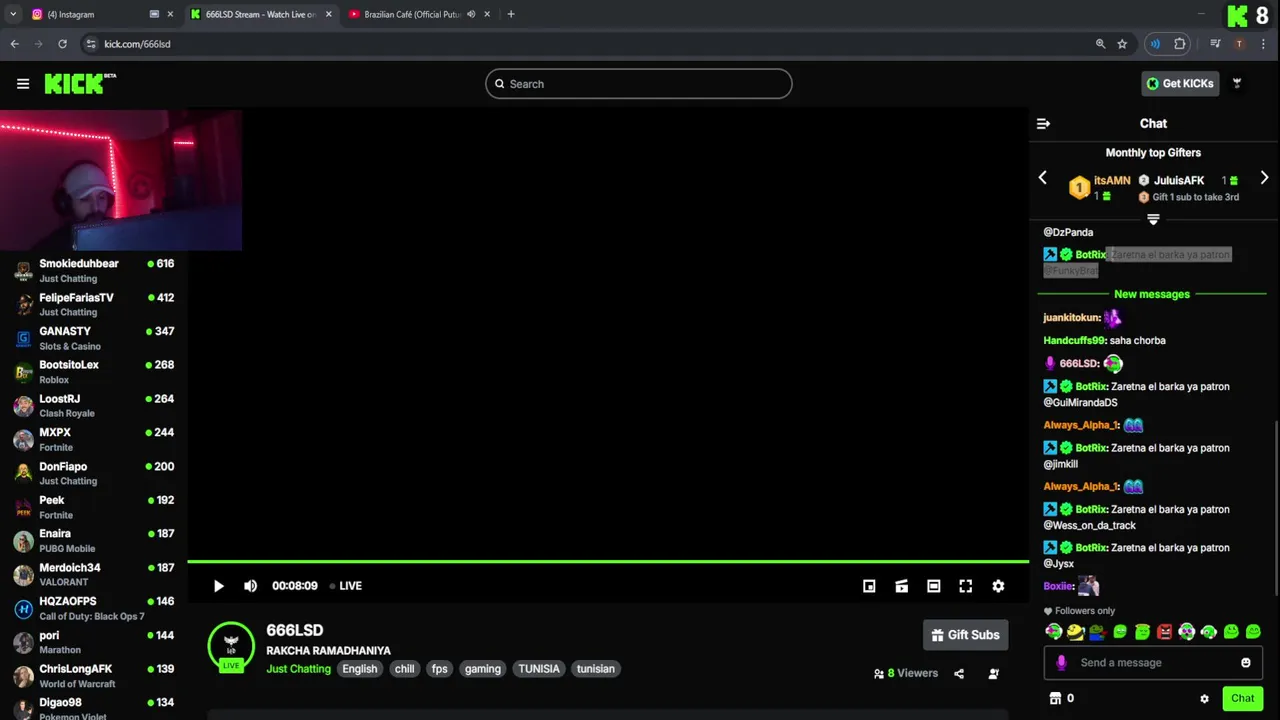Open the viewers count icon
1280x720 pixels.
coord(879,674)
